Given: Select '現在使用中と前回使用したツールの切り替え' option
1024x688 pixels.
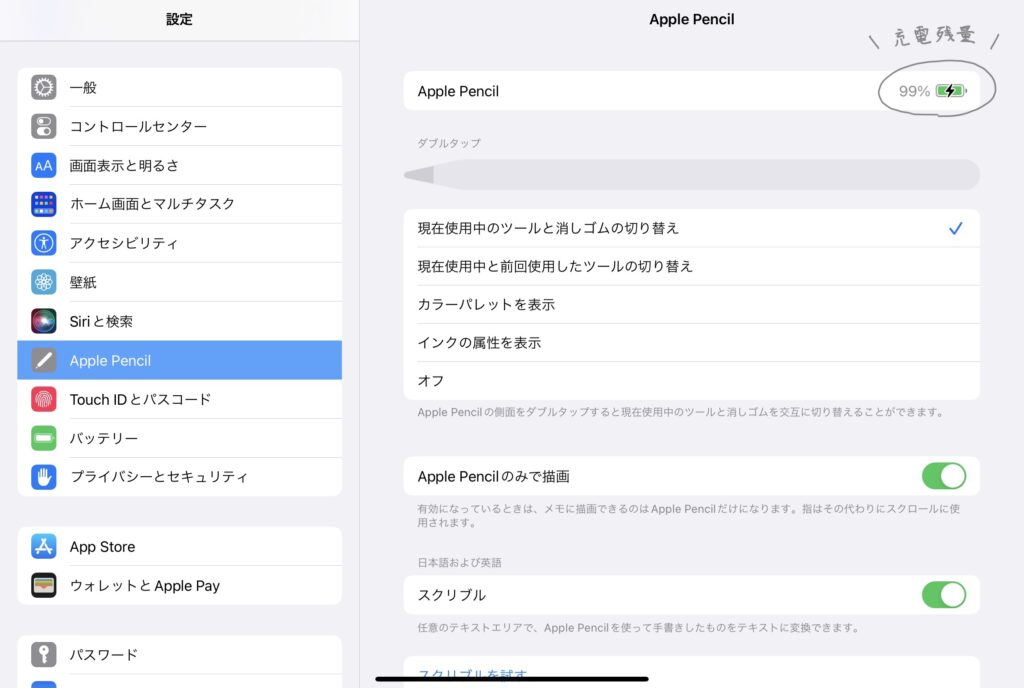Looking at the screenshot, I should pos(692,266).
